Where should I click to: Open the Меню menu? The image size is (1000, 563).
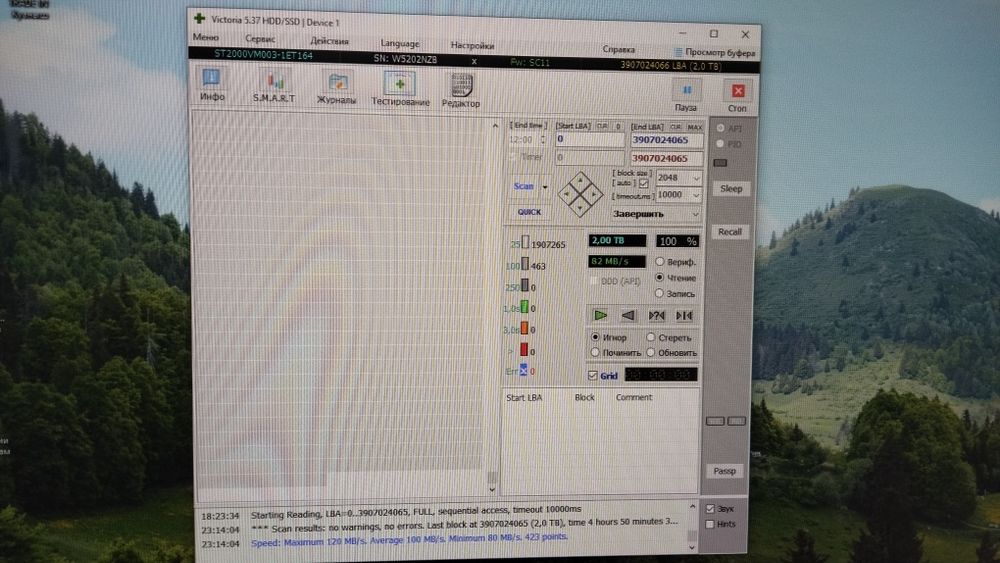coord(205,37)
